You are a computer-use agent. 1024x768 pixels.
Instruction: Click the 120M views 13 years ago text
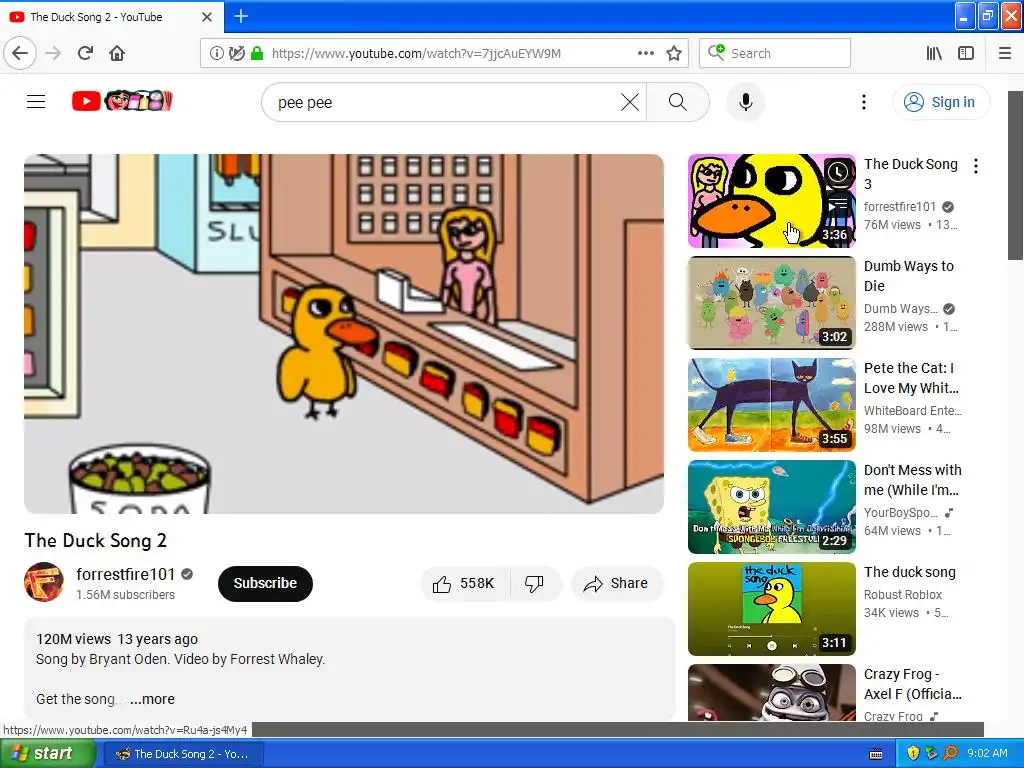coord(117,639)
